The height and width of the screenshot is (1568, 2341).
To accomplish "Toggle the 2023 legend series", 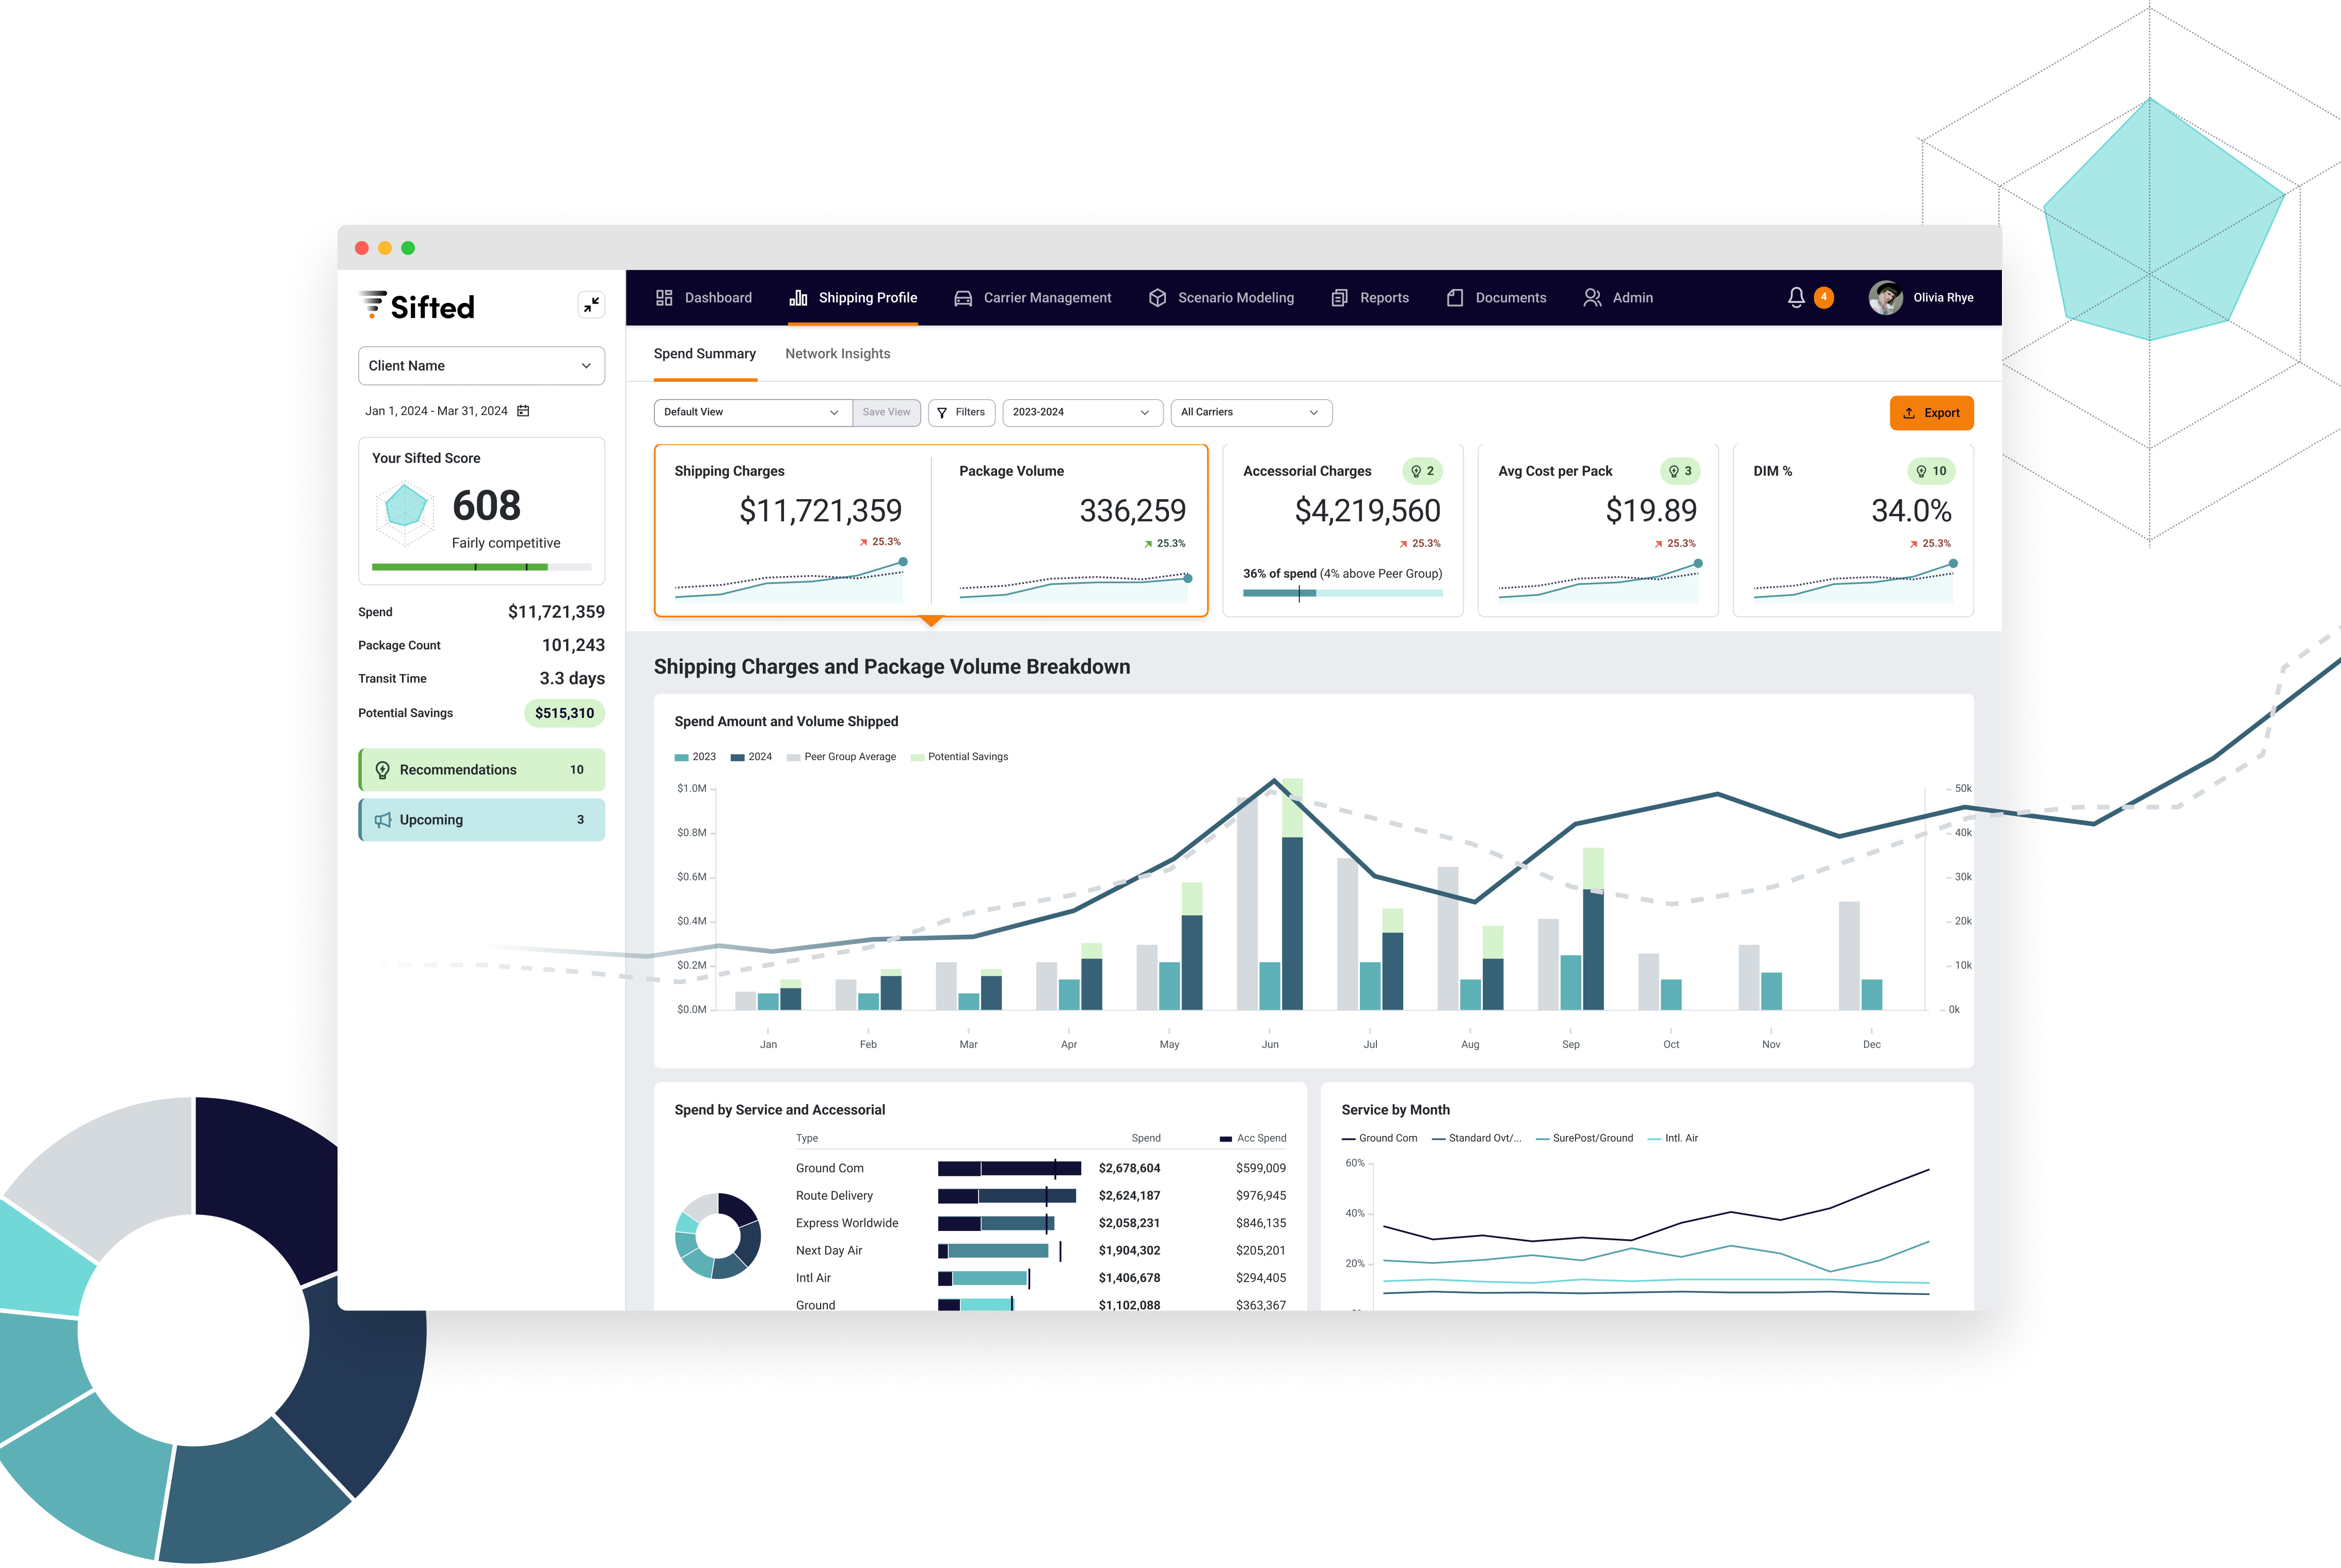I will tap(696, 757).
